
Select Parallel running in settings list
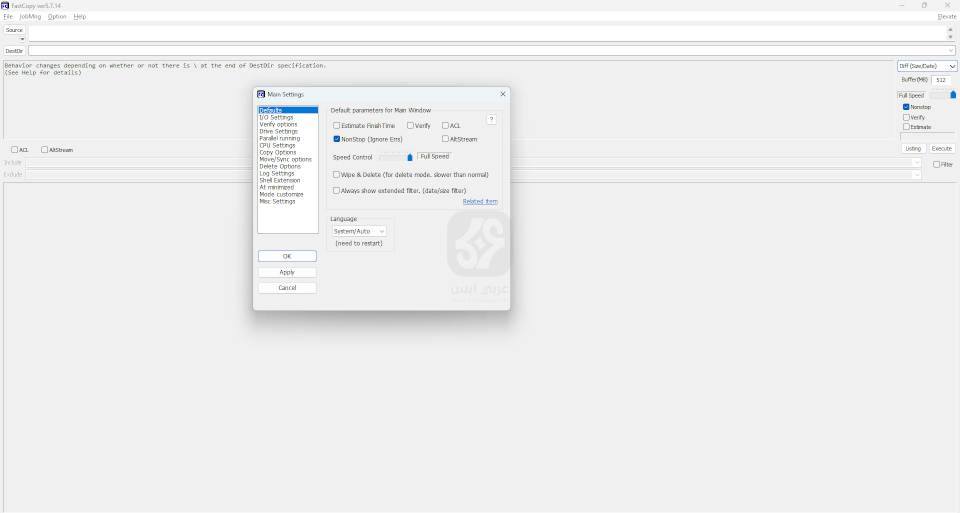tap(288, 138)
